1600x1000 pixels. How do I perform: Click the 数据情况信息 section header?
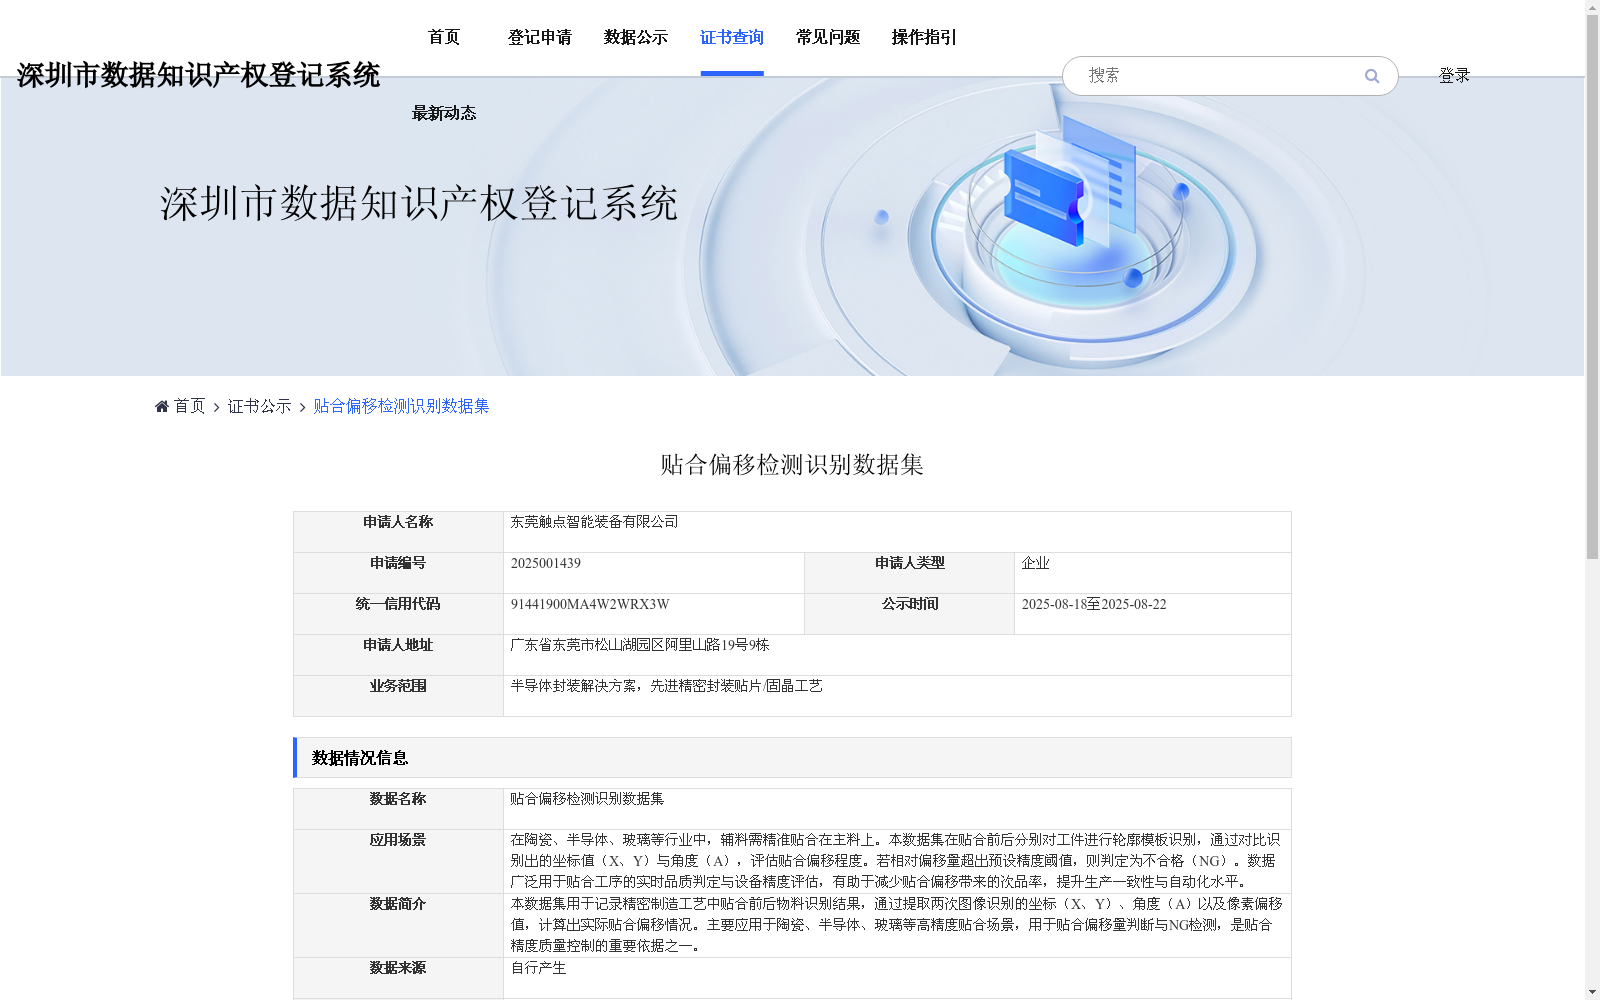click(x=792, y=758)
